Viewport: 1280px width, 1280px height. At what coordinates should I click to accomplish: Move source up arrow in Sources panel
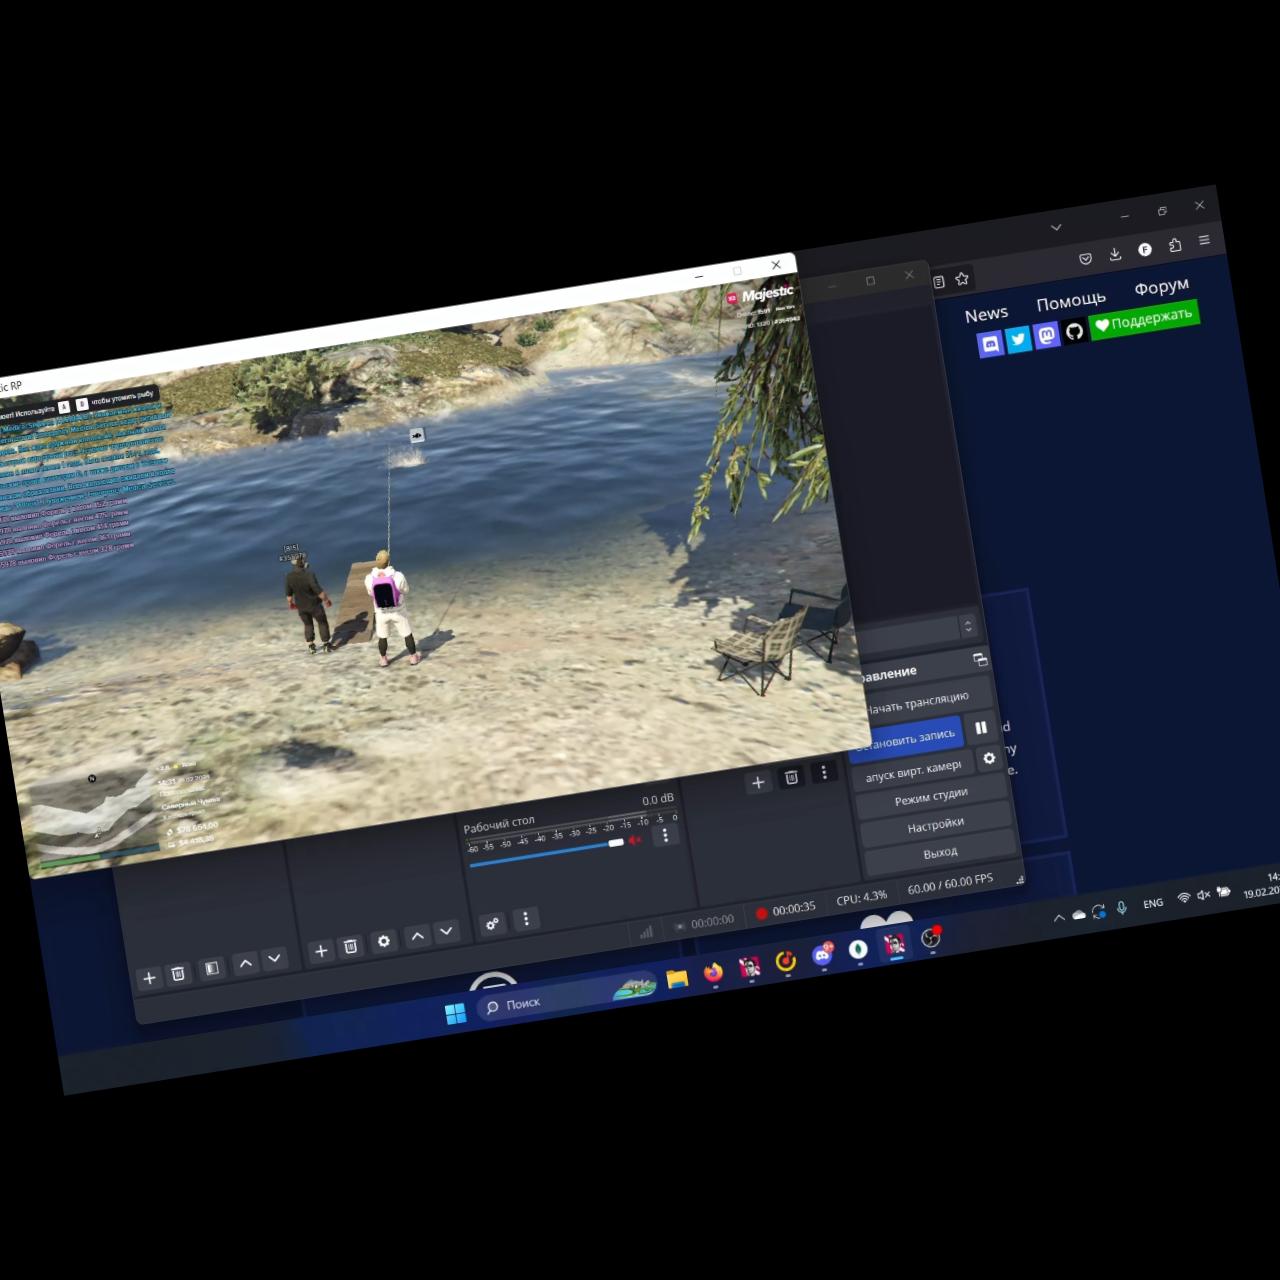tap(417, 936)
